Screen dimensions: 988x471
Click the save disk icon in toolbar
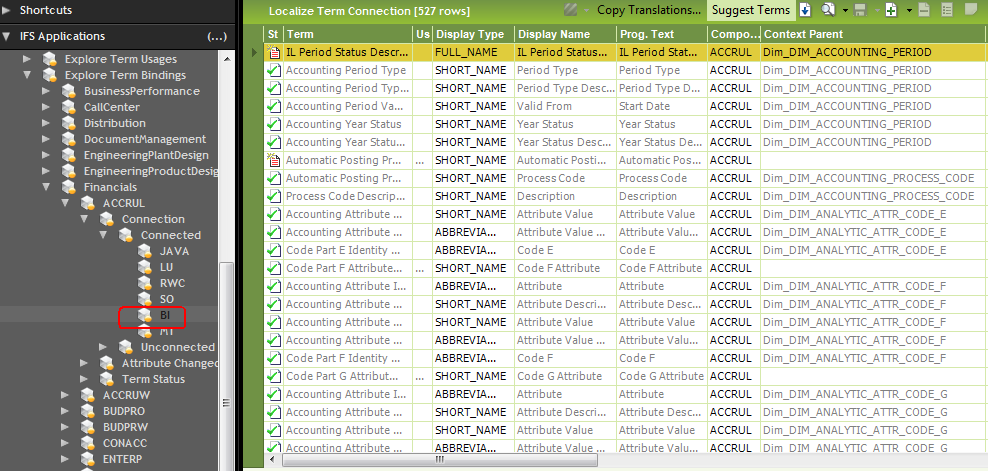click(858, 10)
